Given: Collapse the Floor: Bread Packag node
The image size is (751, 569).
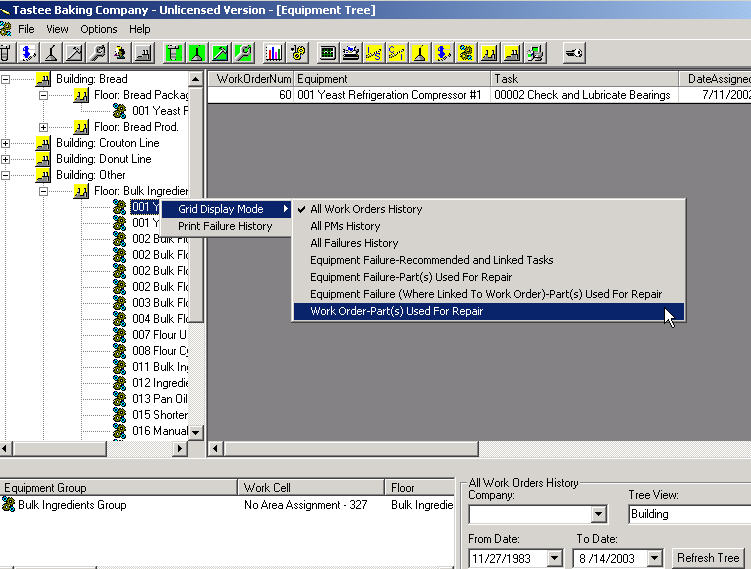Looking at the screenshot, I should [43, 95].
